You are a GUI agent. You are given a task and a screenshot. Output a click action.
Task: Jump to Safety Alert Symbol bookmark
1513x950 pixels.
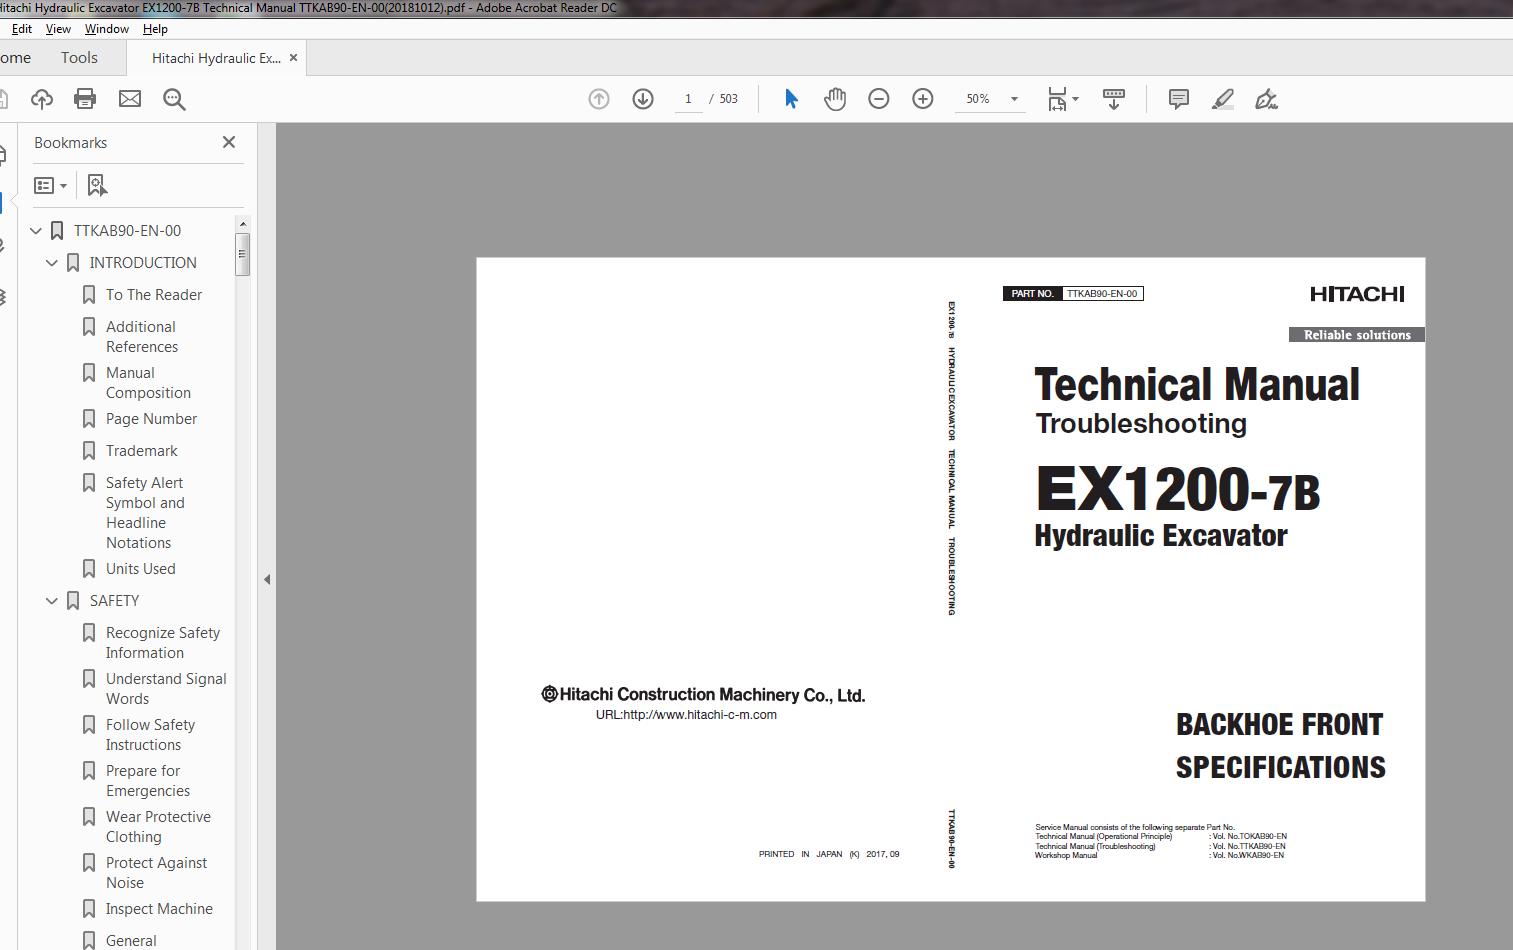pyautogui.click(x=145, y=513)
